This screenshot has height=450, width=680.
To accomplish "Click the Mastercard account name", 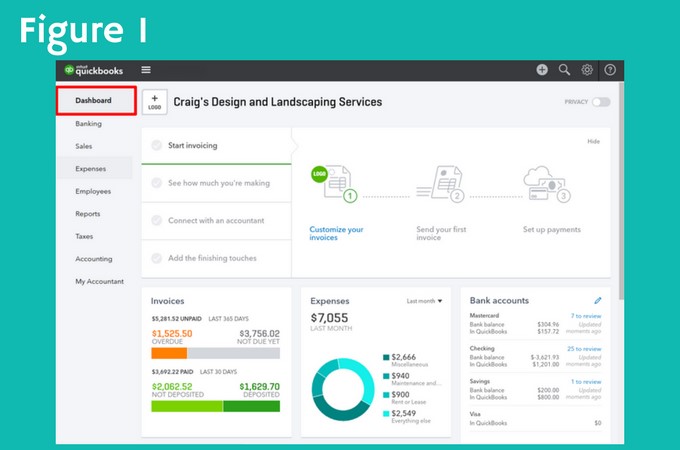I will pyautogui.click(x=484, y=315).
